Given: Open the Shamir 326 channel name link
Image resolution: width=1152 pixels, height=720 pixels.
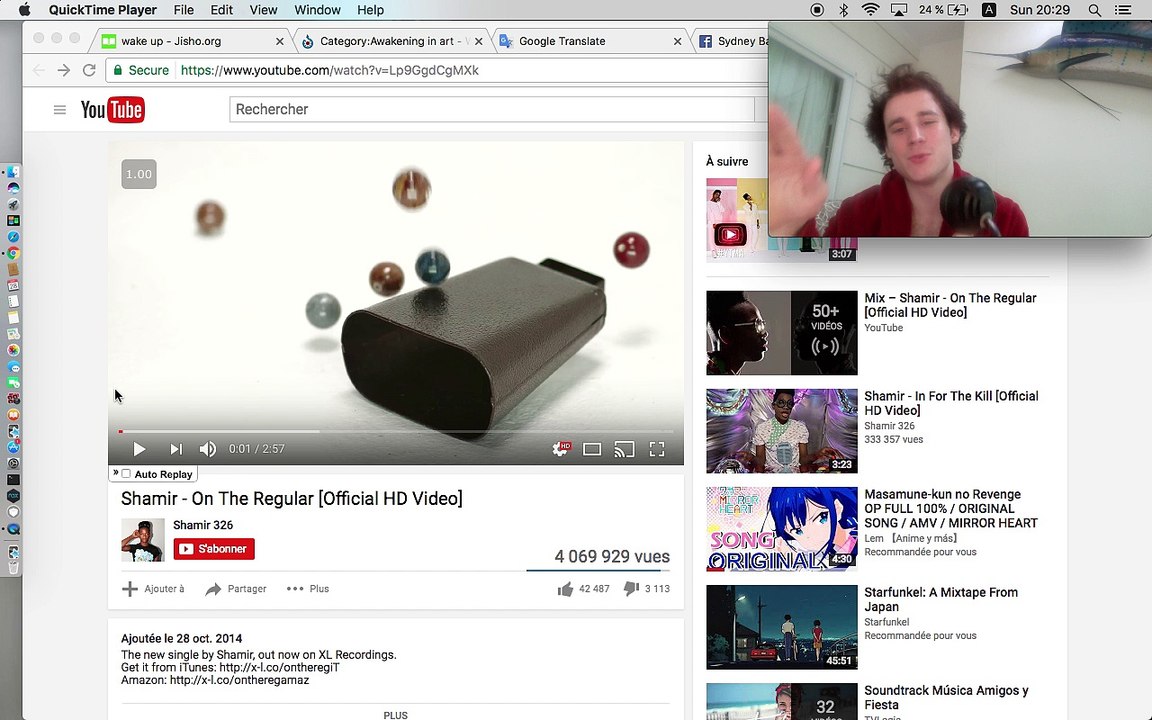Looking at the screenshot, I should pos(203,525).
